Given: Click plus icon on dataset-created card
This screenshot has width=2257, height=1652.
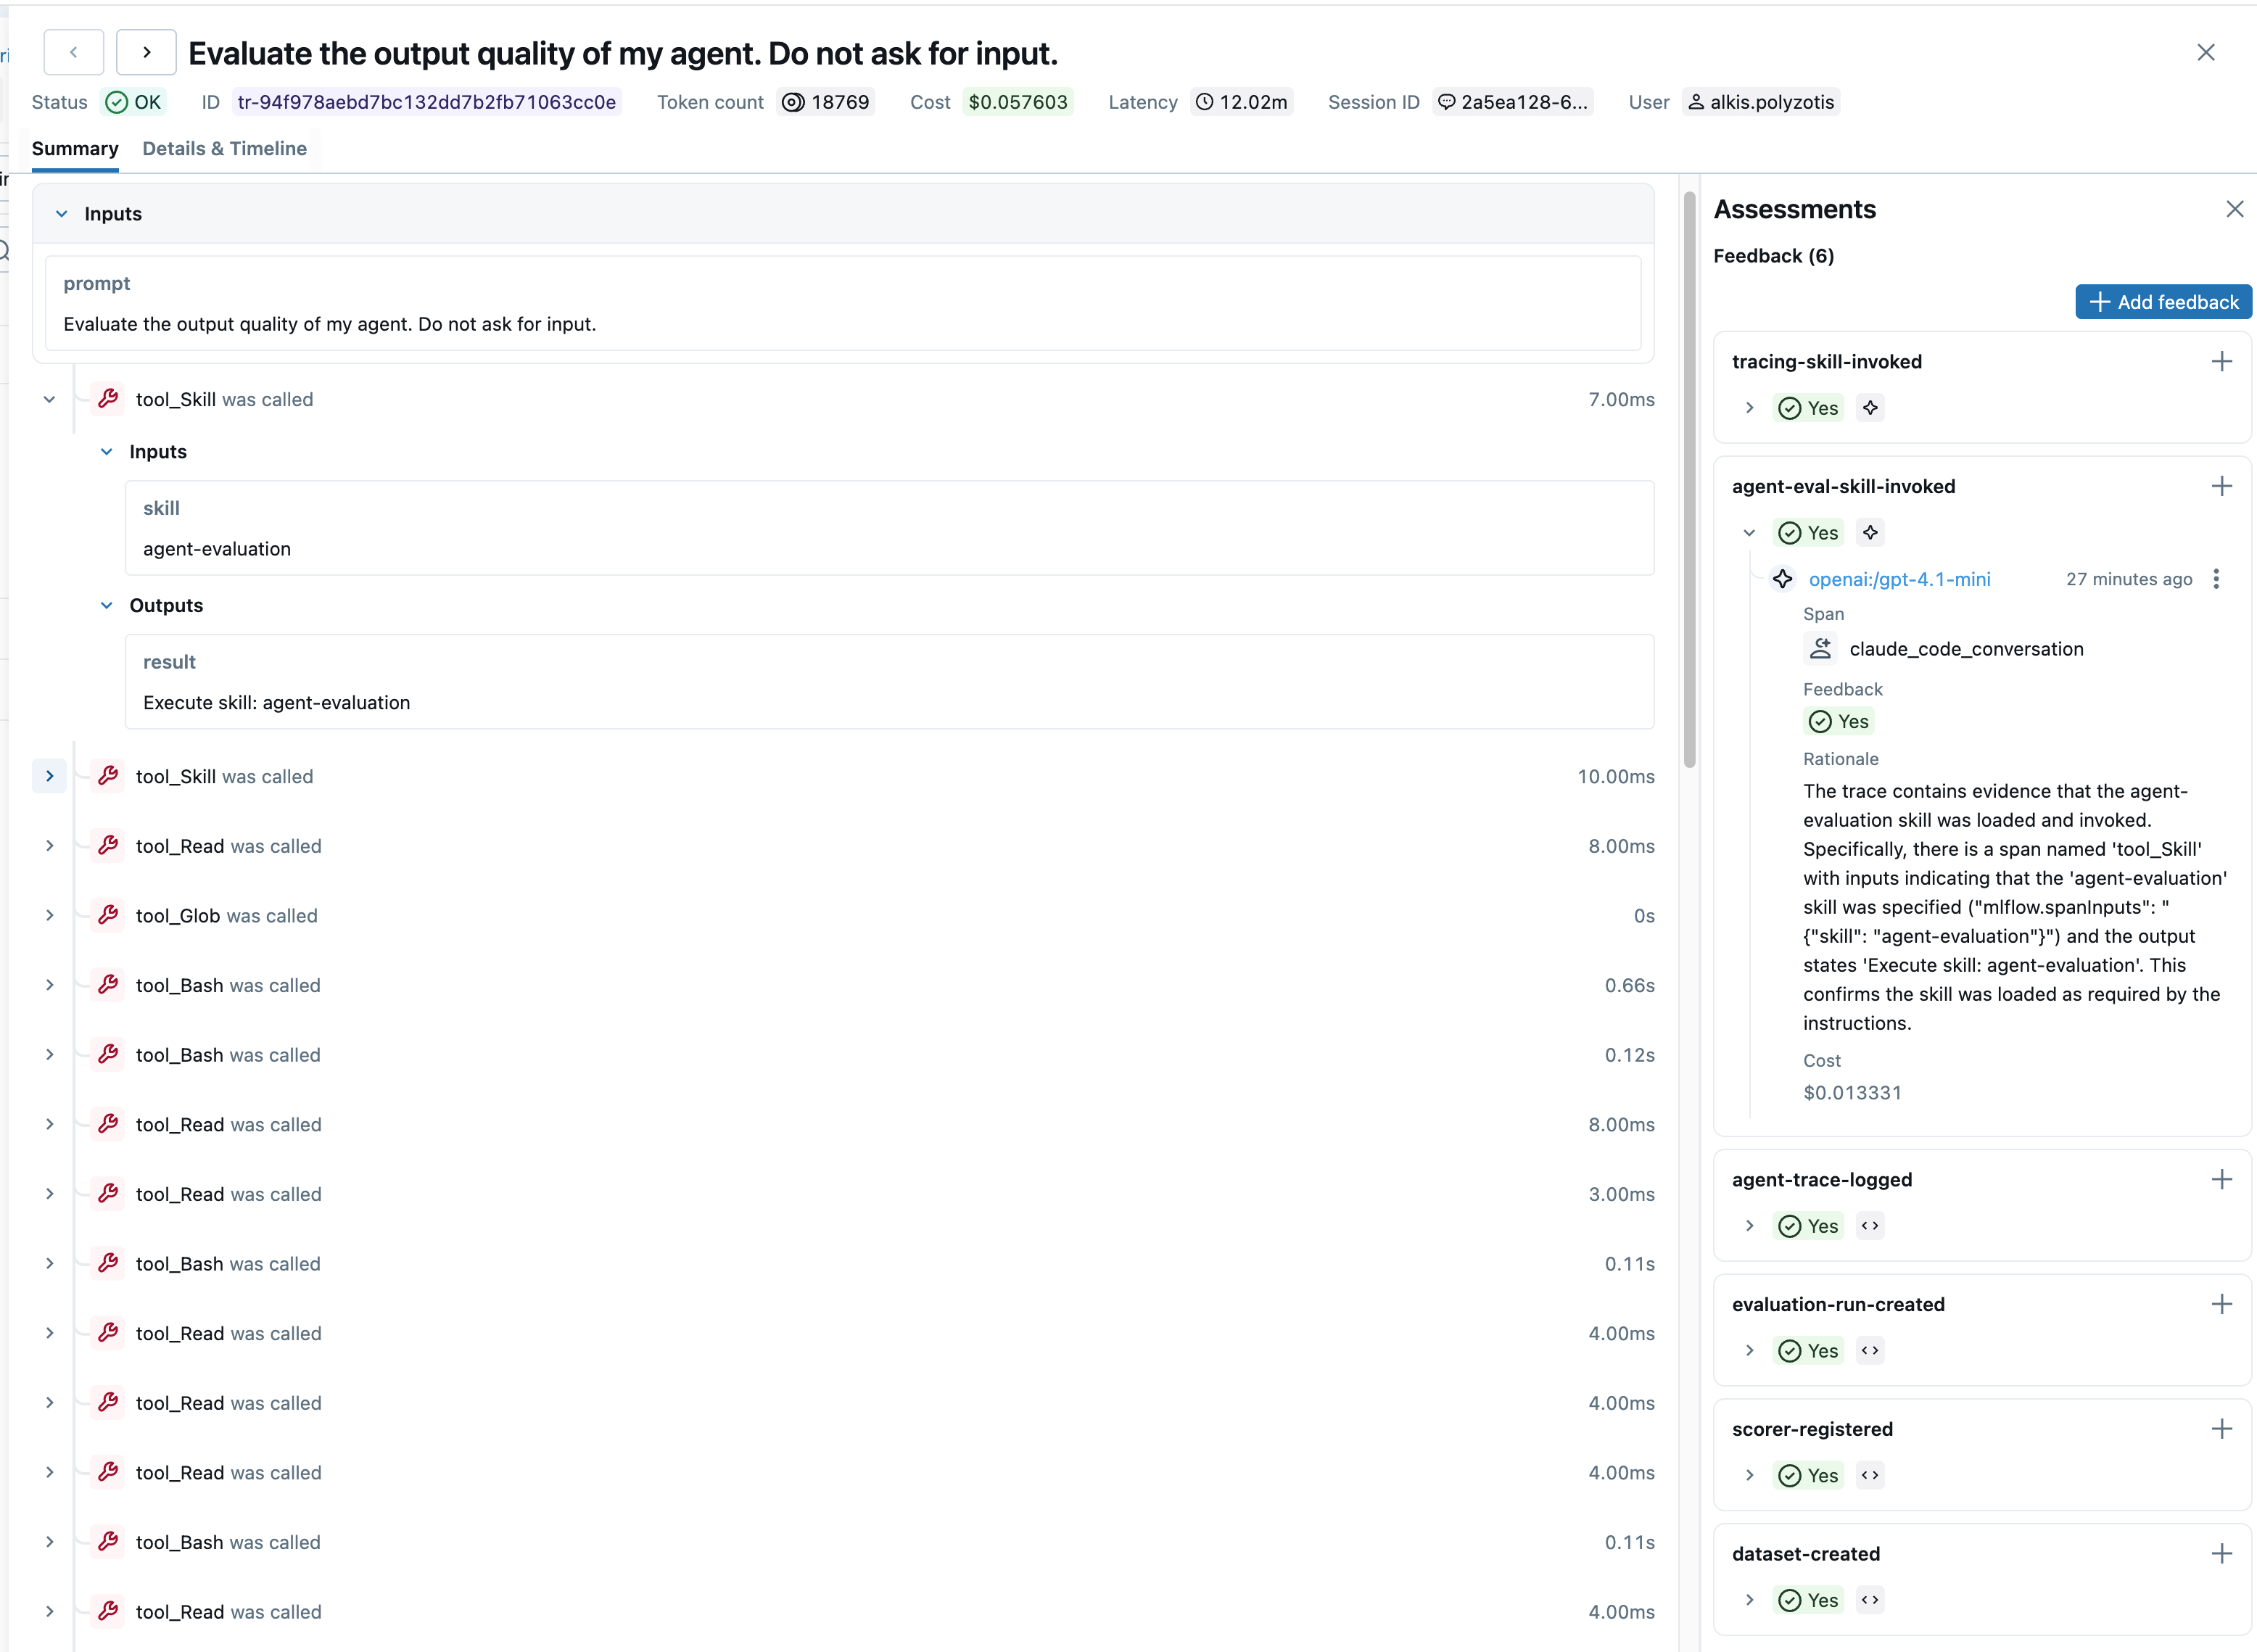Looking at the screenshot, I should pyautogui.click(x=2221, y=1553).
